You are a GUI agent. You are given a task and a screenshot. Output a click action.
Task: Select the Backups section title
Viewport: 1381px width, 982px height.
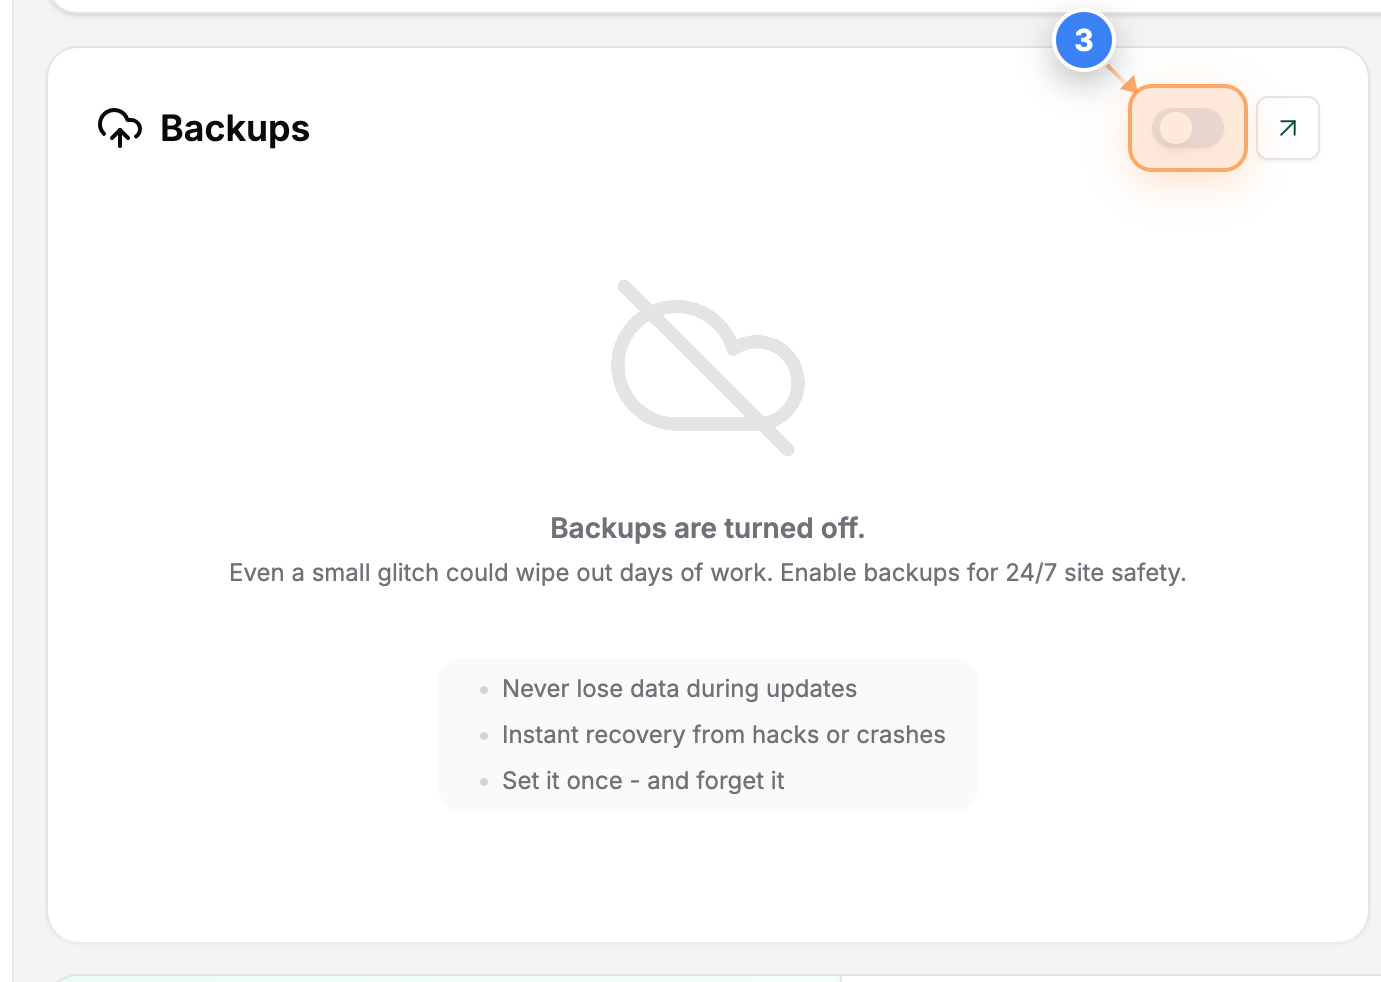[x=234, y=128]
